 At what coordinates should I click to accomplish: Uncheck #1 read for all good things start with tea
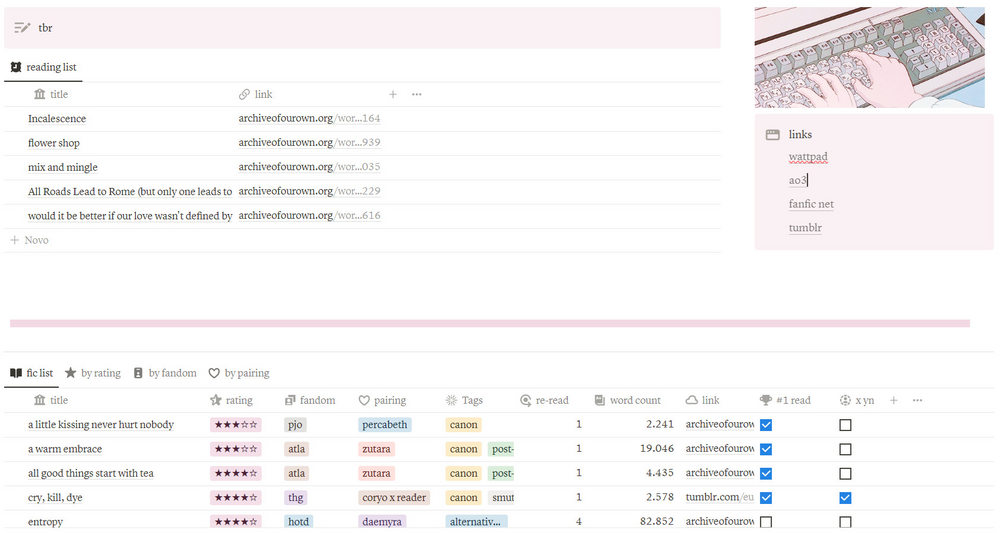tap(766, 473)
